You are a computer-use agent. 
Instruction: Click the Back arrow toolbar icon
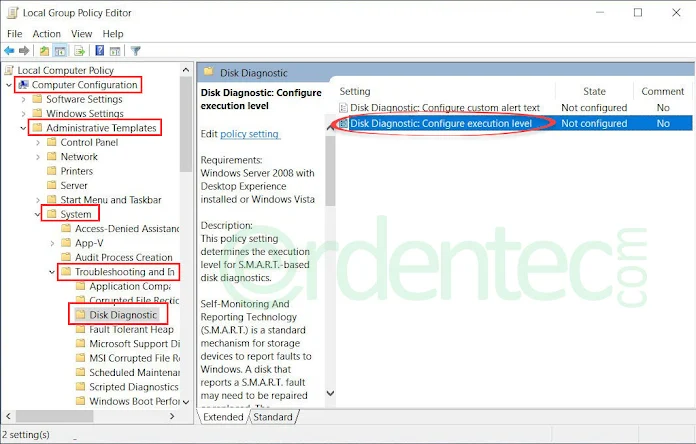(x=9, y=51)
